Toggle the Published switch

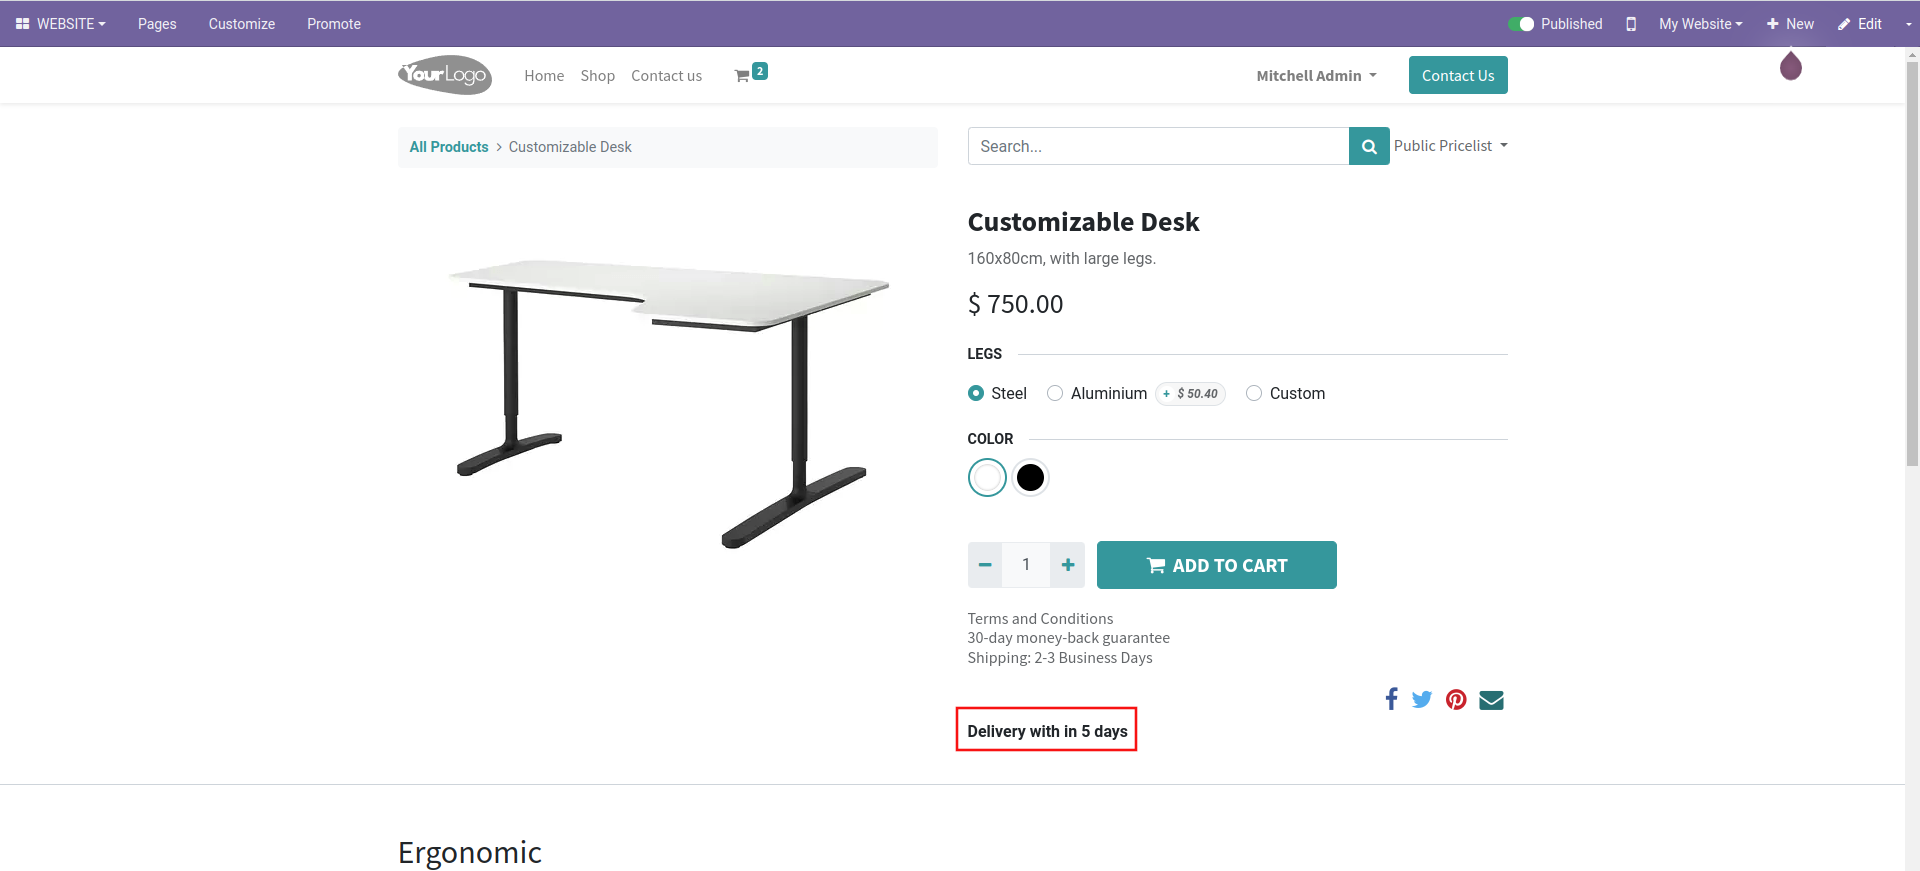1521,24
